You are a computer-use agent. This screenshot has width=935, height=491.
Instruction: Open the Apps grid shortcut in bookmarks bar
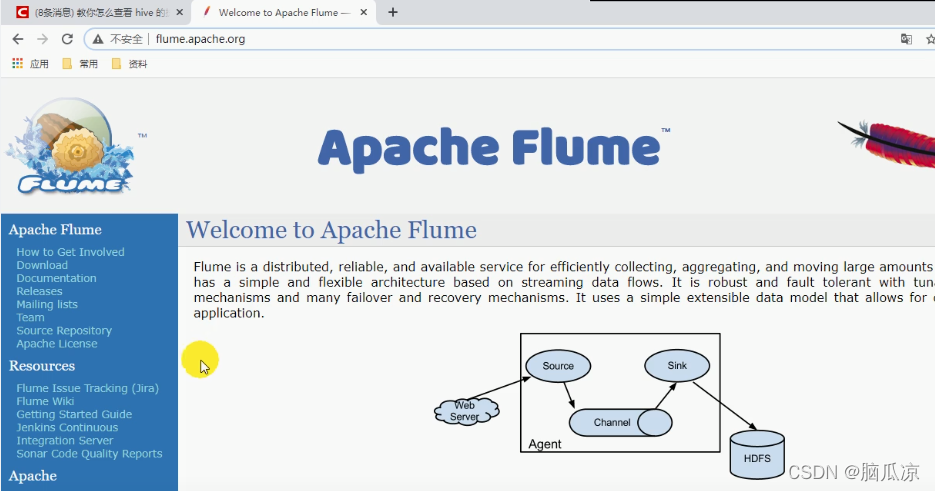pos(17,63)
